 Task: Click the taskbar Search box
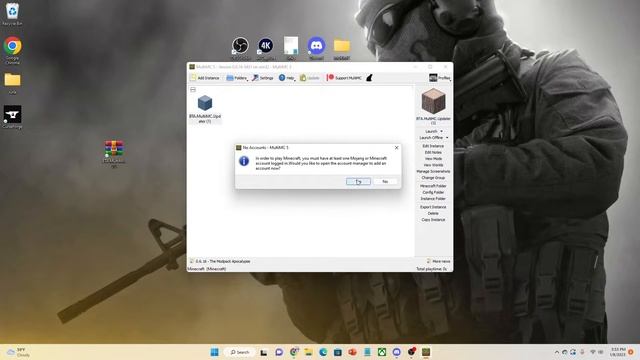click(240, 352)
